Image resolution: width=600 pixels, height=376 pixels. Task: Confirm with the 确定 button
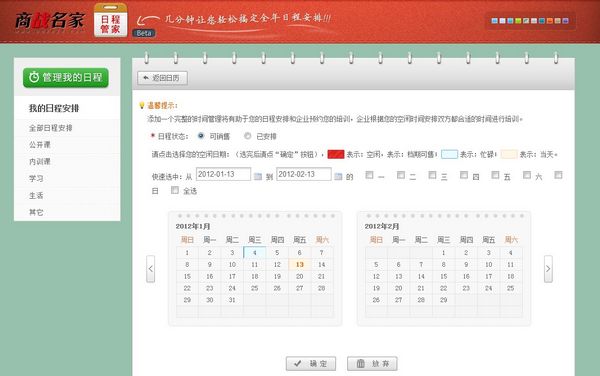click(x=311, y=363)
